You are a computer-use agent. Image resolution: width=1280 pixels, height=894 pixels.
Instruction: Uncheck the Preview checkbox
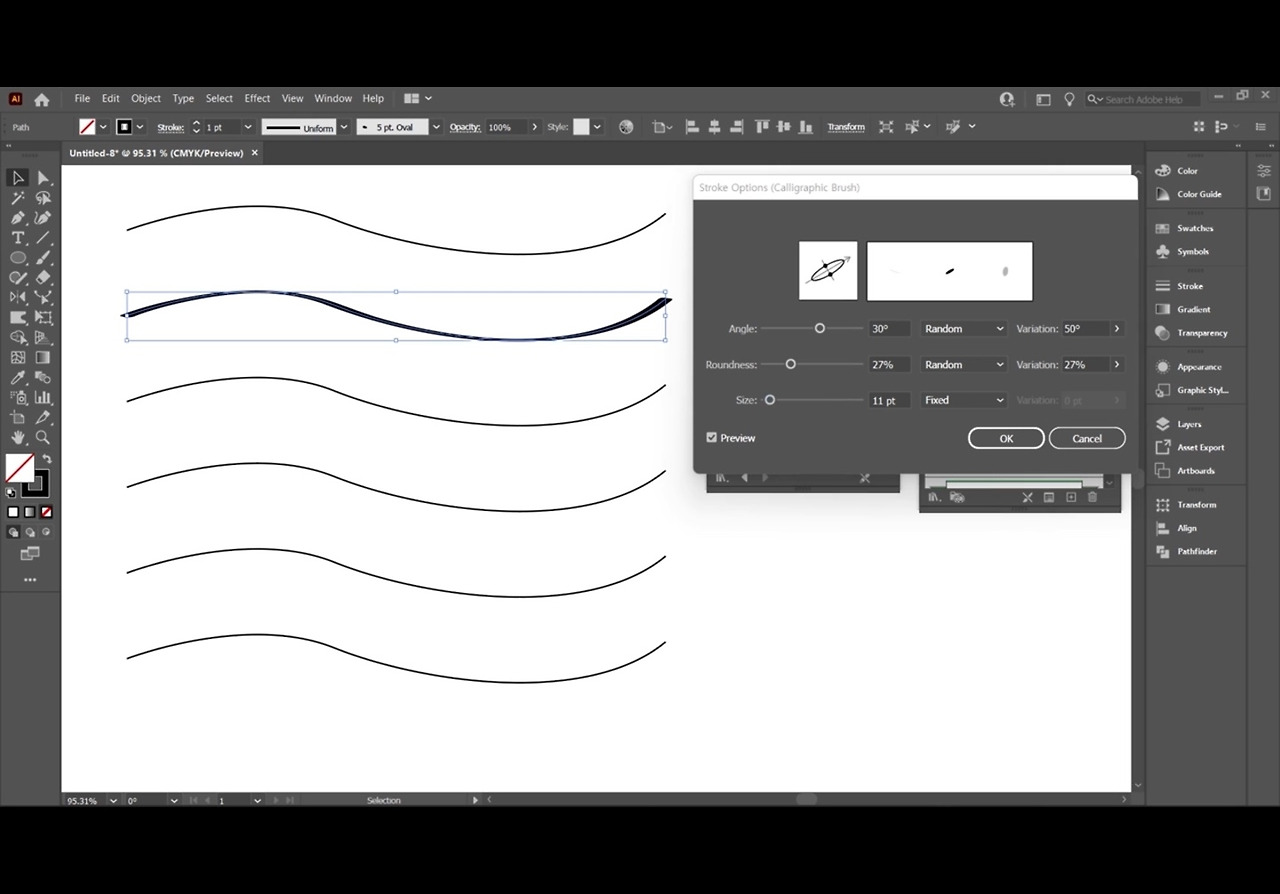tap(712, 438)
